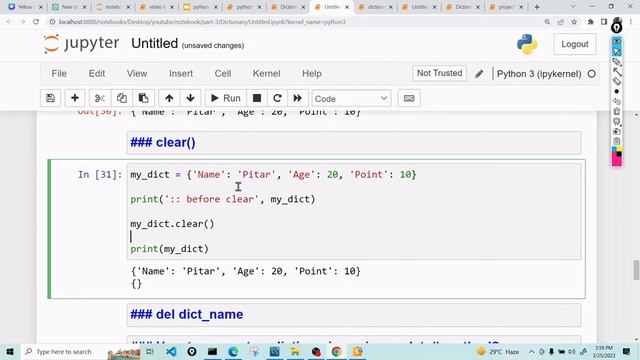Open the Edit menu
Viewport: 640px width, 360px height.
(97, 73)
